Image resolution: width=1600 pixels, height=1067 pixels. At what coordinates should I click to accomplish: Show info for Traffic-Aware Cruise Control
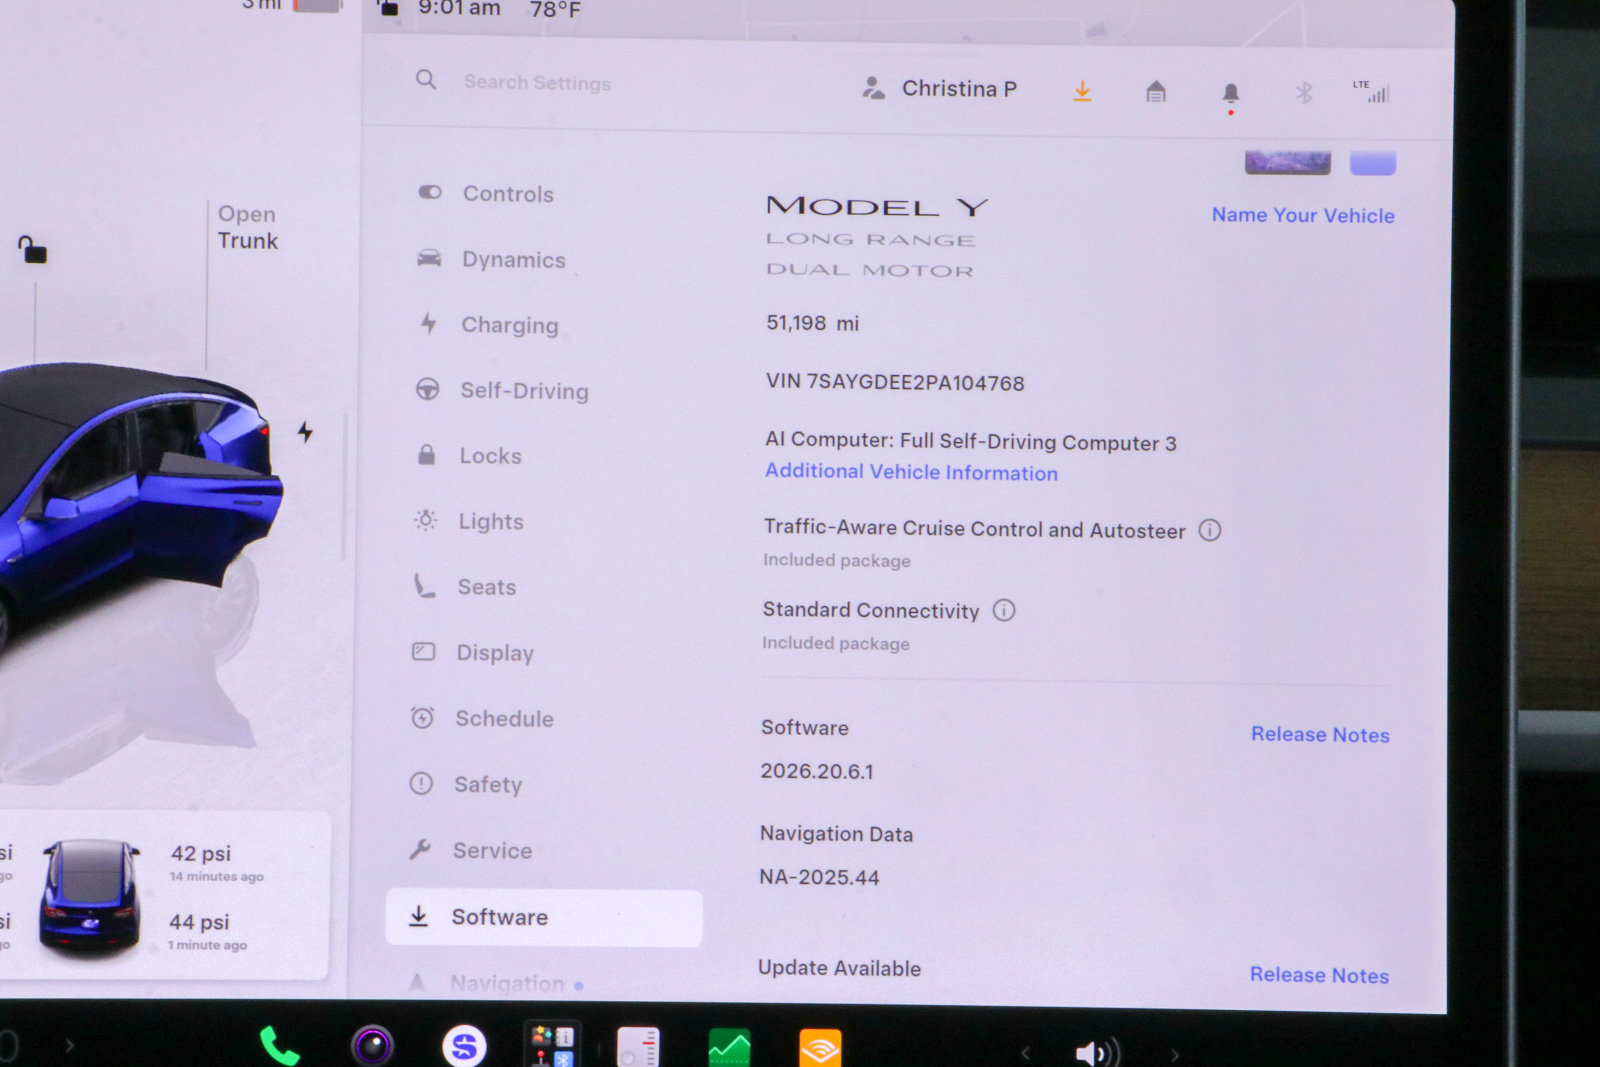coord(1210,530)
